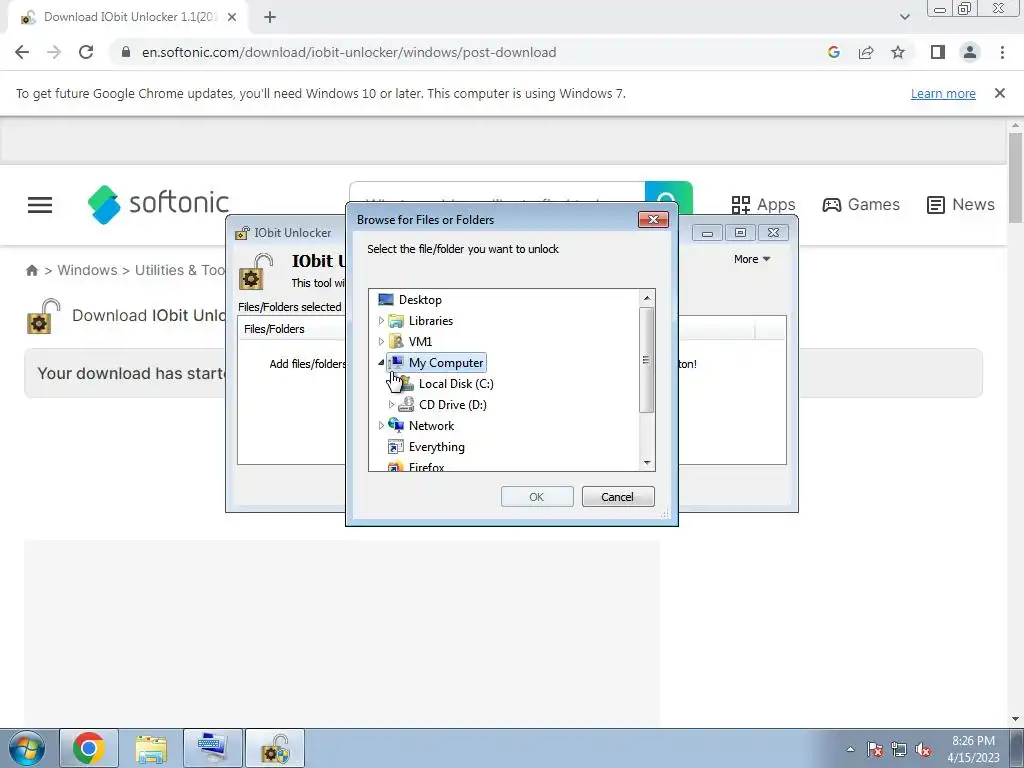Select Libraries in the folder tree
Viewport: 1024px width, 768px height.
(x=430, y=321)
